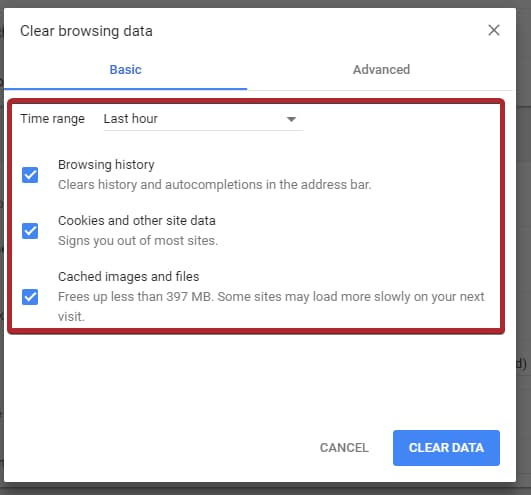Image resolution: width=531 pixels, height=495 pixels.
Task: Uncheck the Browsing history checkbox
Action: pyautogui.click(x=30, y=175)
